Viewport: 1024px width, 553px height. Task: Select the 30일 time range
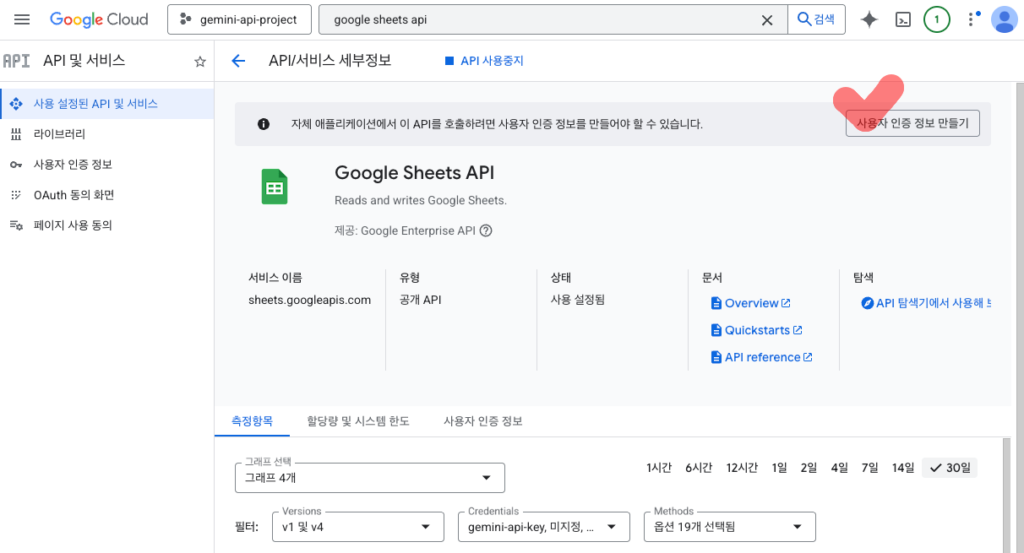(952, 468)
